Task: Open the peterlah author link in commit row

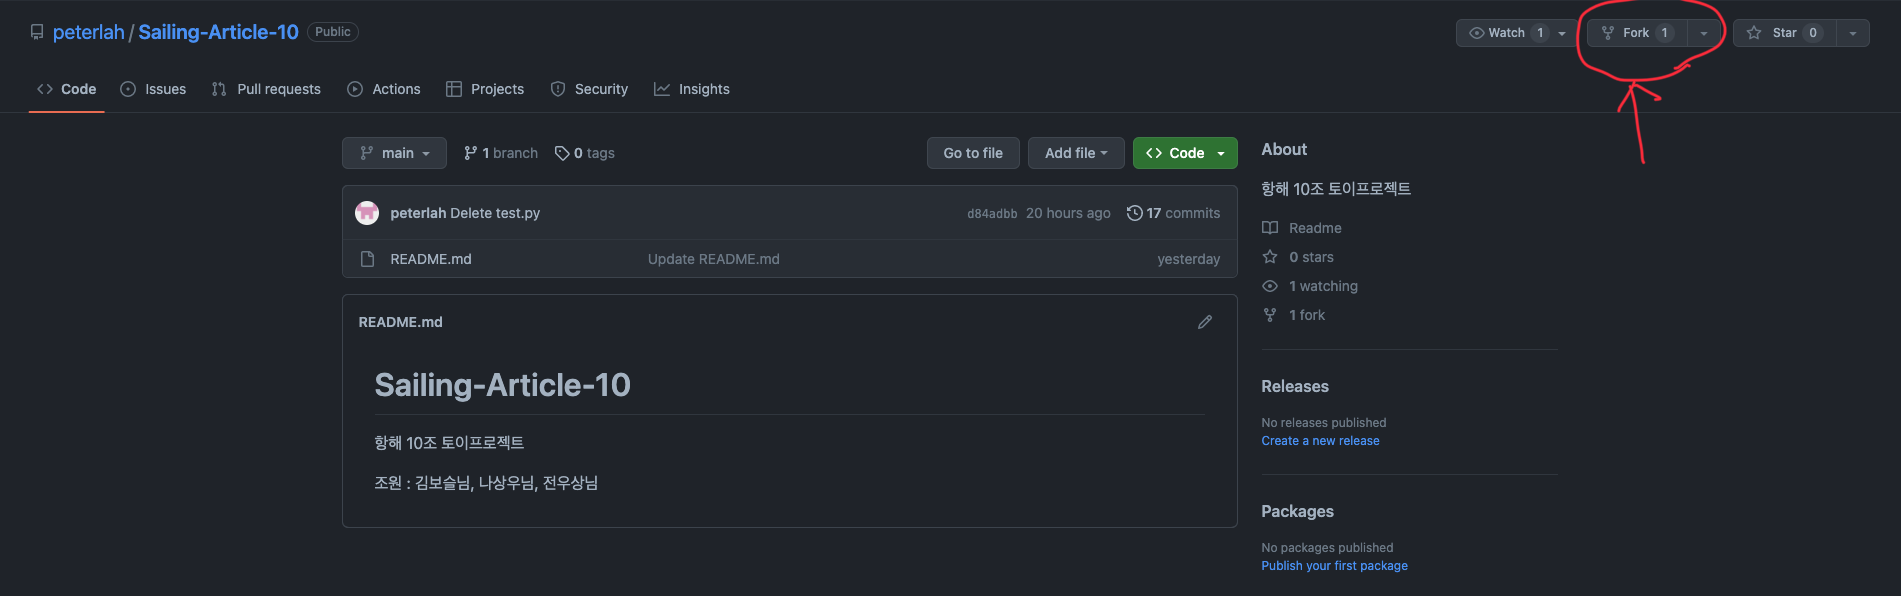Action: coord(418,213)
